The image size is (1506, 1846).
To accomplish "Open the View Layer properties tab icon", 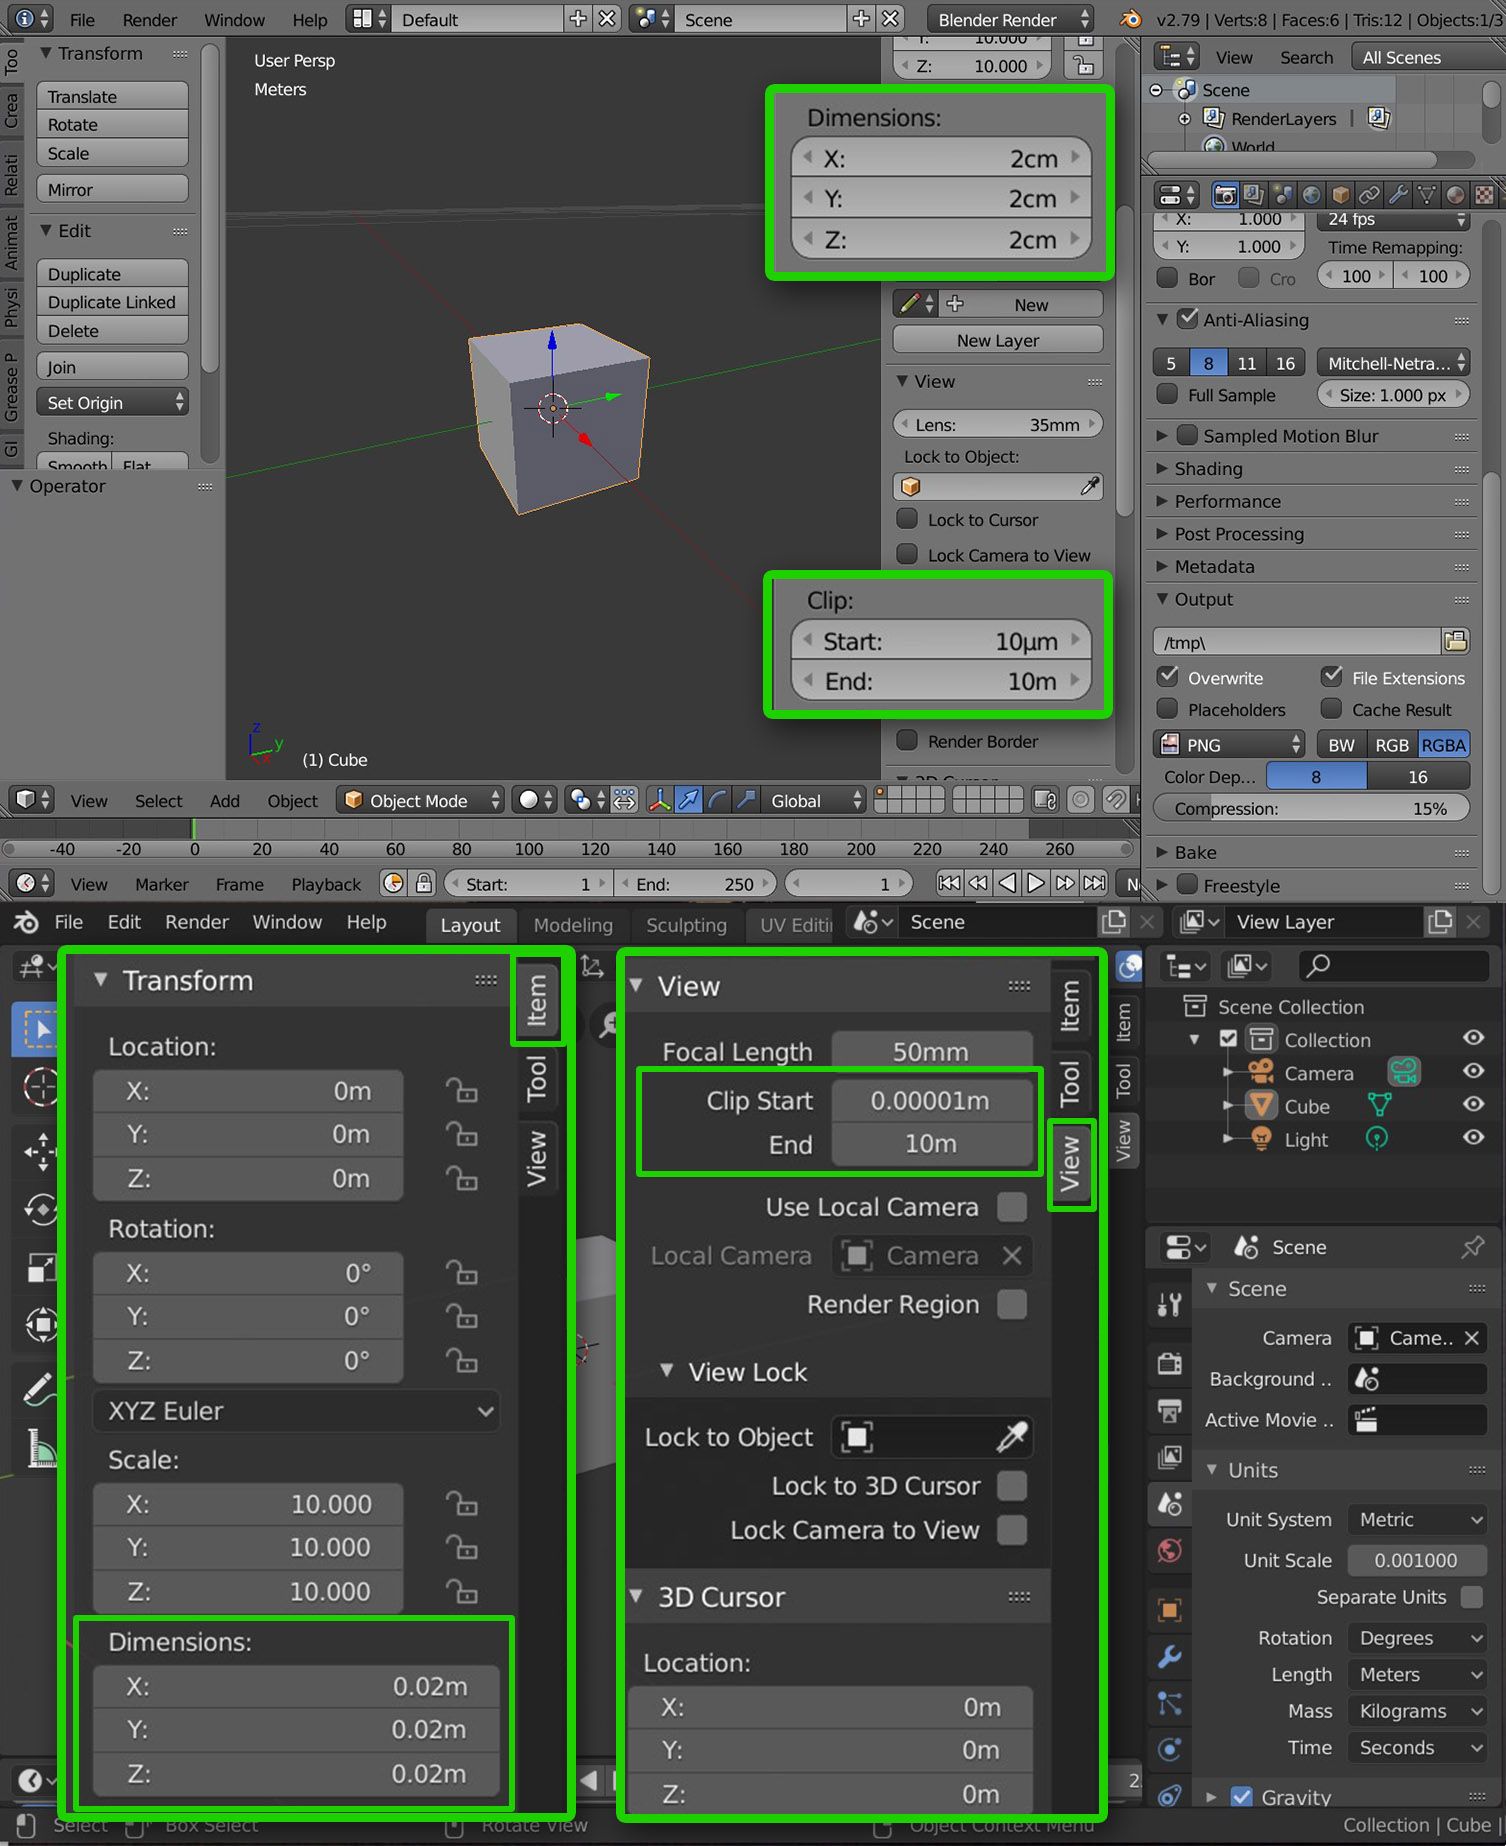I will tap(1169, 1457).
